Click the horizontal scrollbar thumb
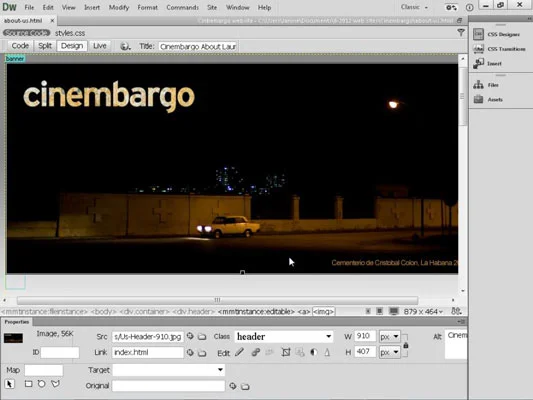This screenshot has height=400, width=533. 218,300
